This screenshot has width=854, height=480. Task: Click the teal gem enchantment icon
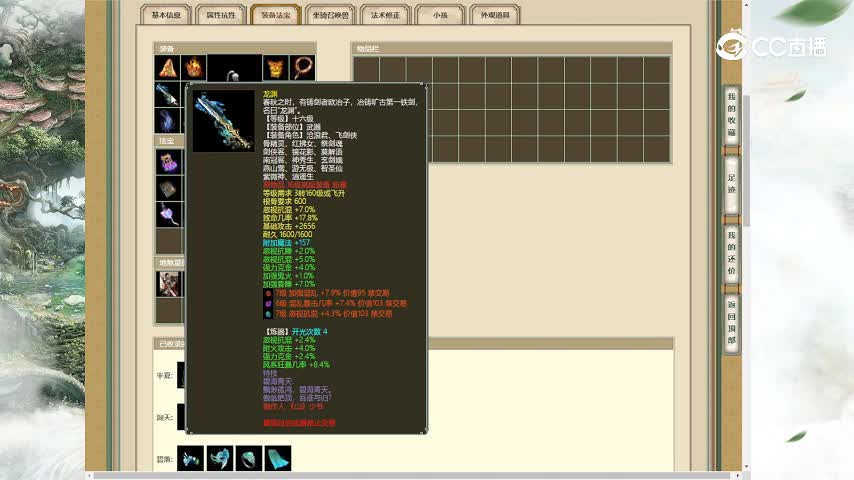(x=268, y=314)
